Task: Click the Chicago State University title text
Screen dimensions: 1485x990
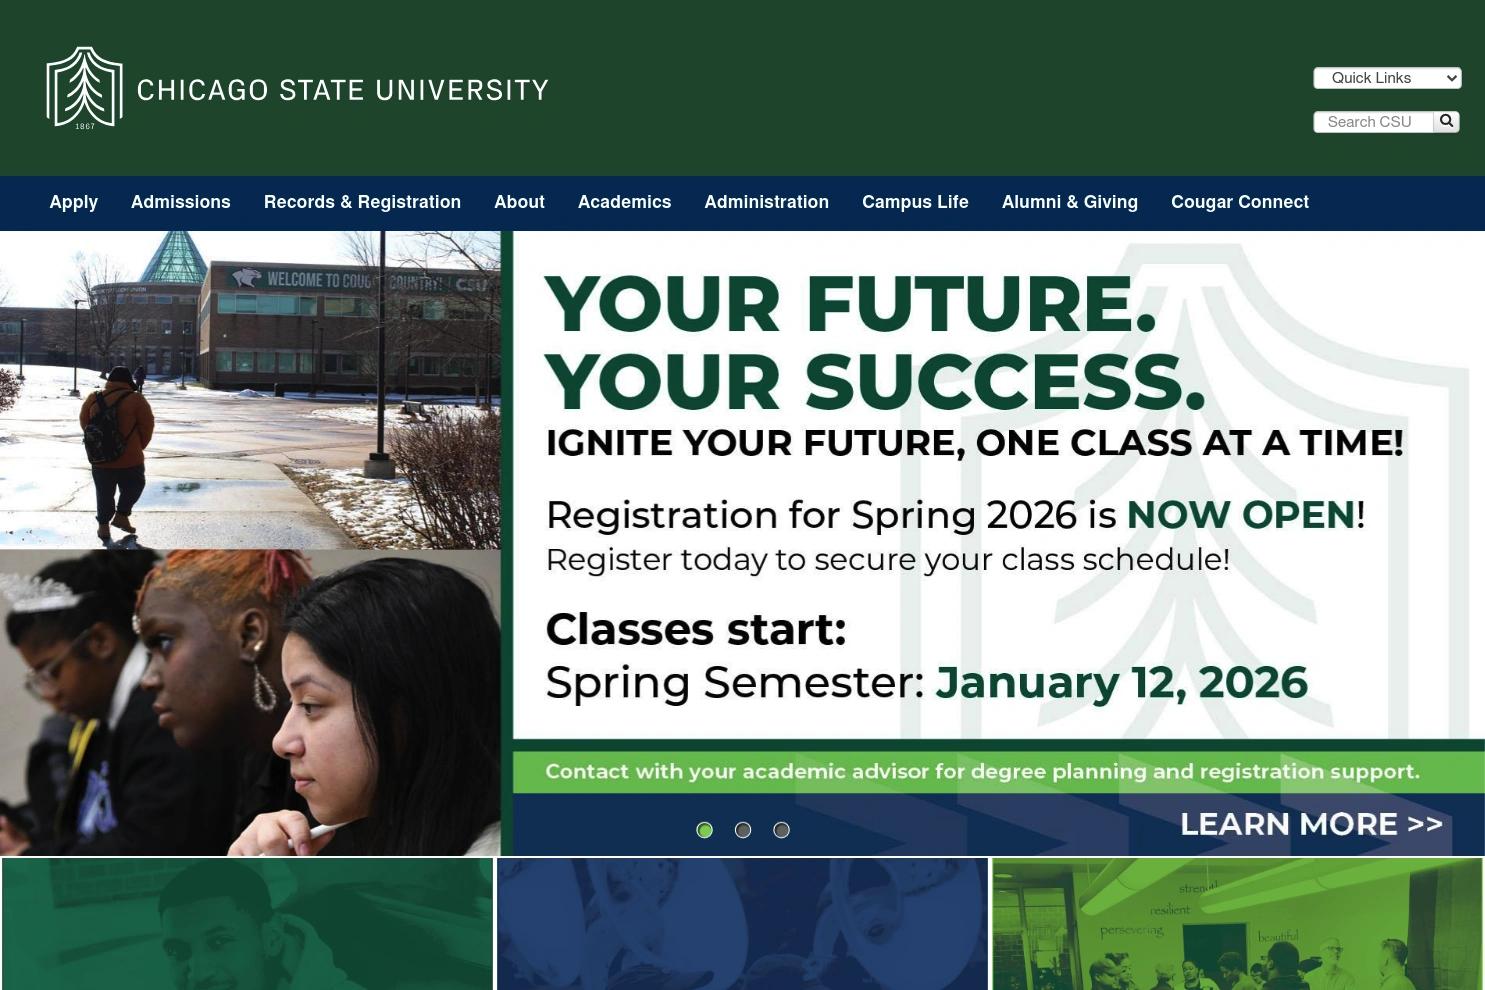Action: pyautogui.click(x=342, y=90)
